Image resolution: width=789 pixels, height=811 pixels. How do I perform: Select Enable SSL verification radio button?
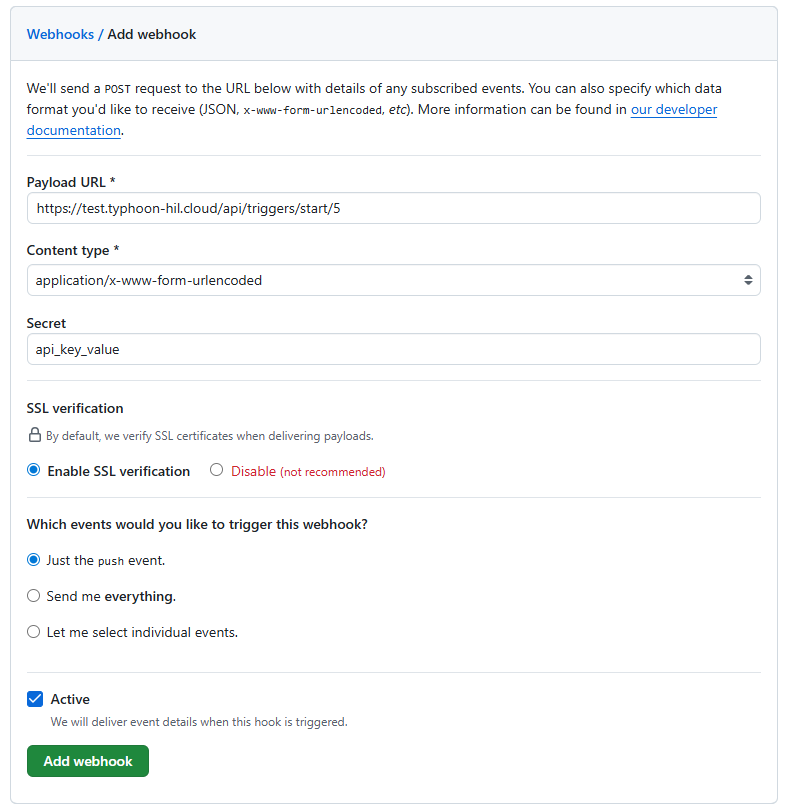(34, 470)
